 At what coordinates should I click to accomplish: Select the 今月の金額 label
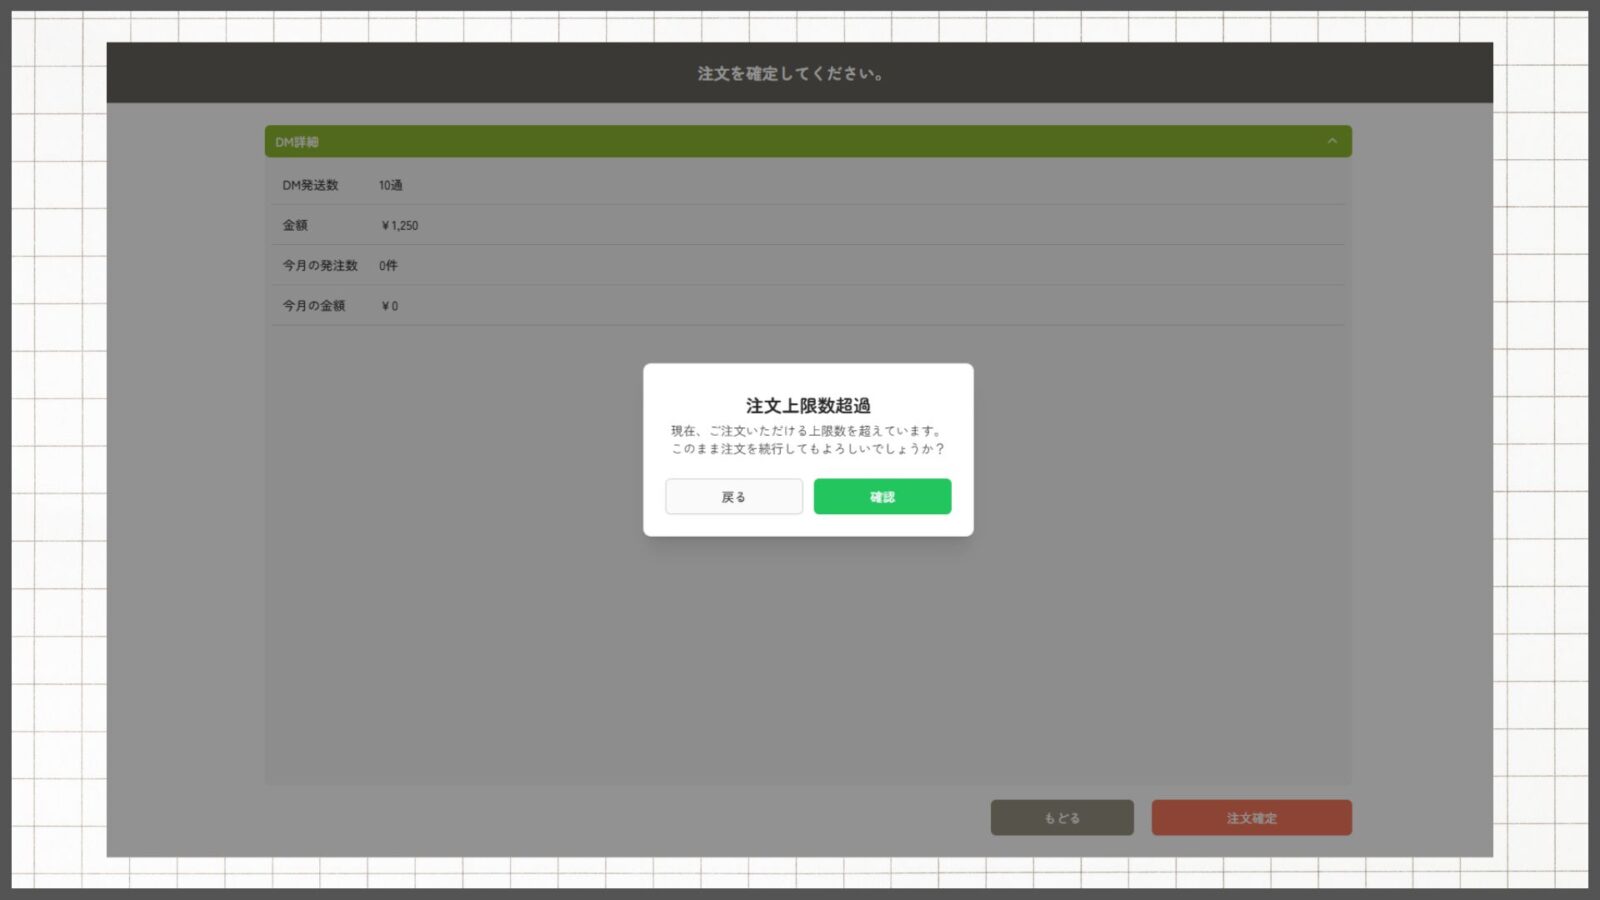(313, 305)
